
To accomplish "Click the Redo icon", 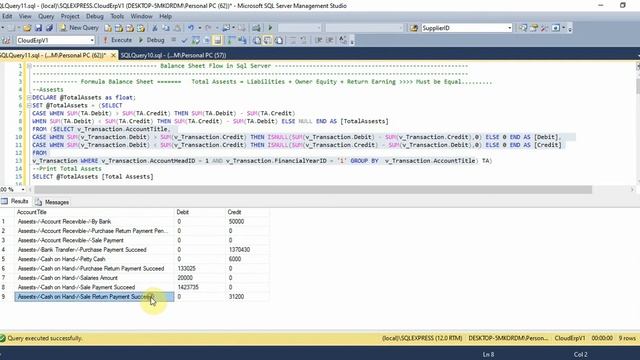I will 208,28.
